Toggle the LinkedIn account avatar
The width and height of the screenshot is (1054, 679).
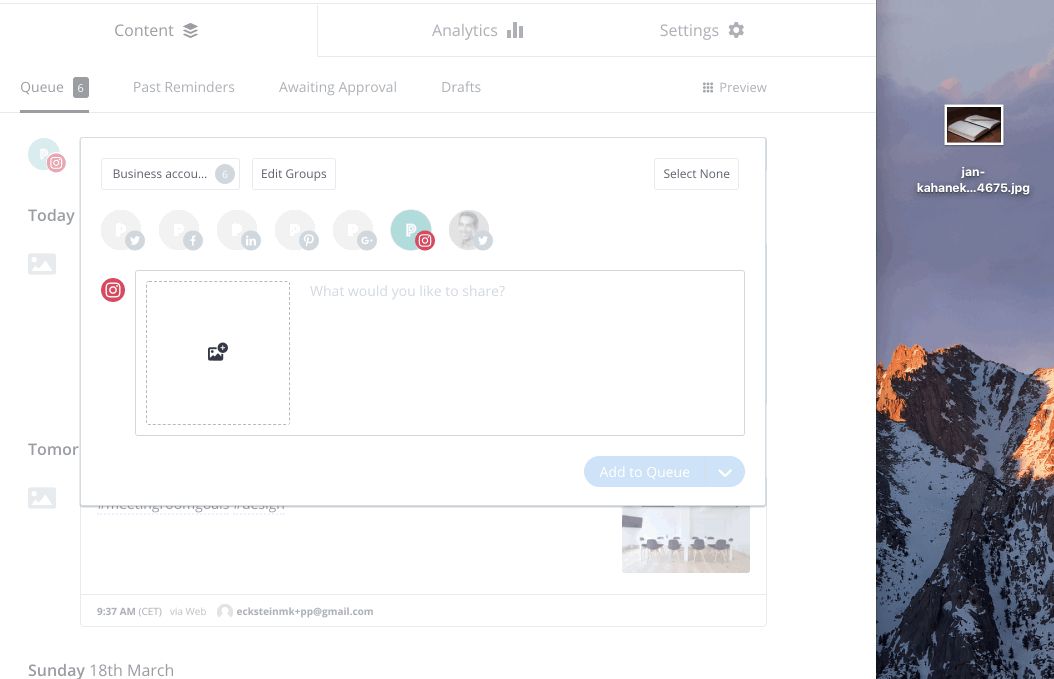(x=238, y=230)
